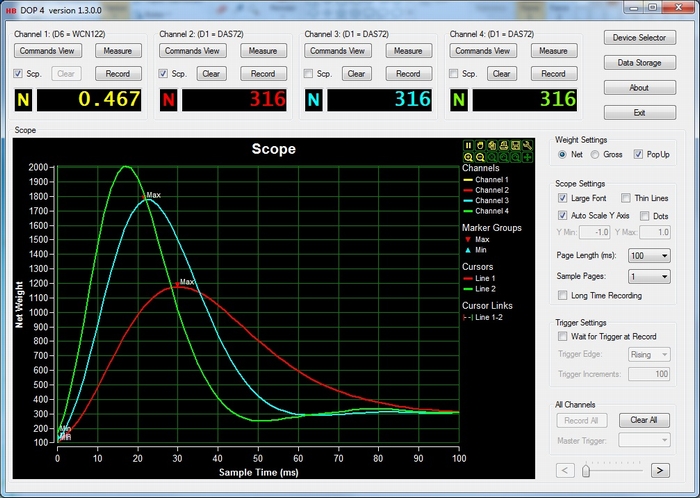Open the Page Length (ms) dropdown

[649, 256]
